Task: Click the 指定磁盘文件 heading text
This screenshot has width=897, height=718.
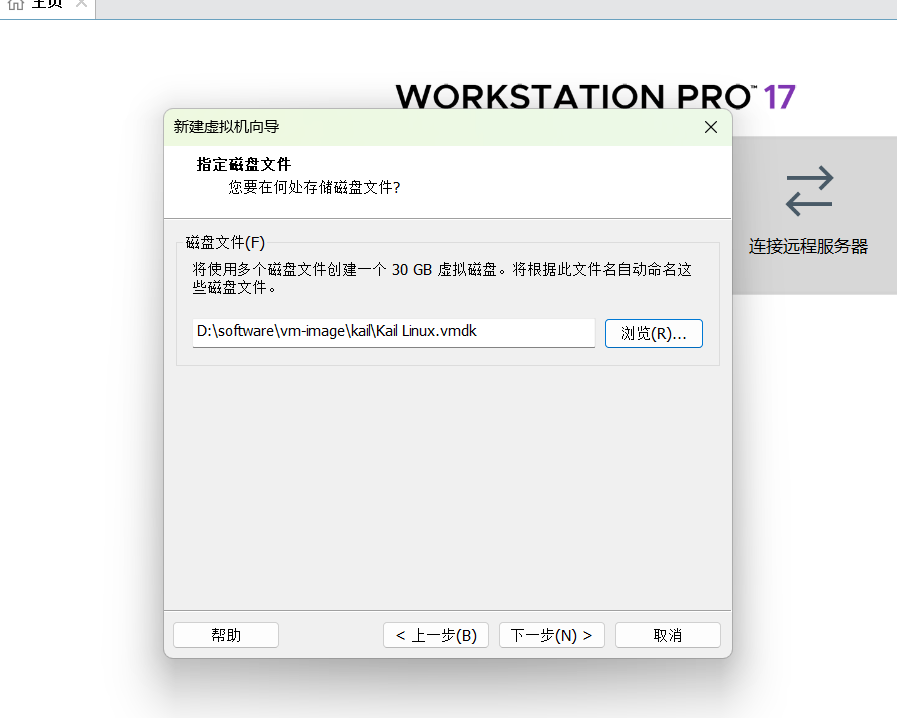Action: click(x=244, y=165)
